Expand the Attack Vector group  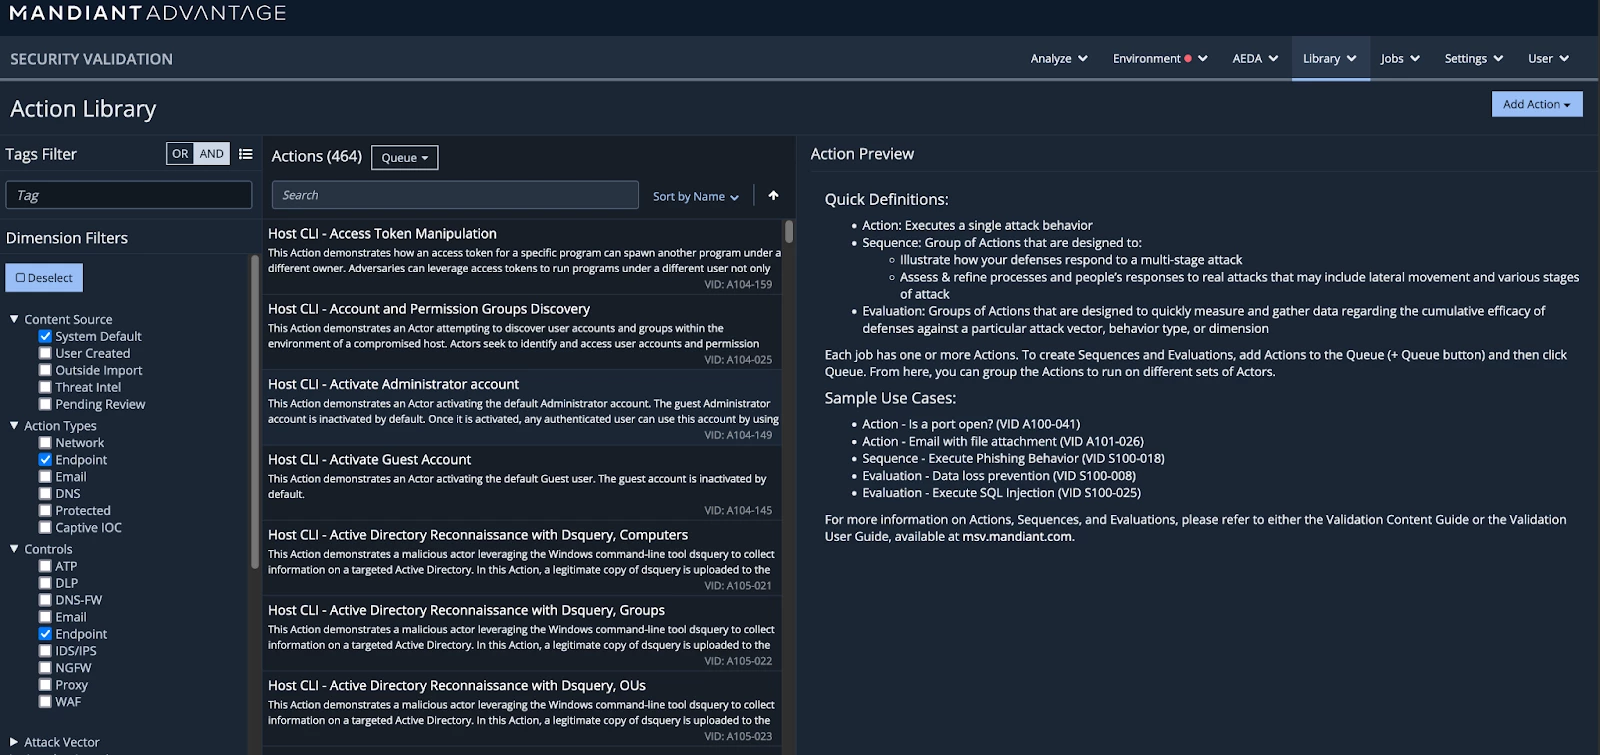tap(14, 742)
